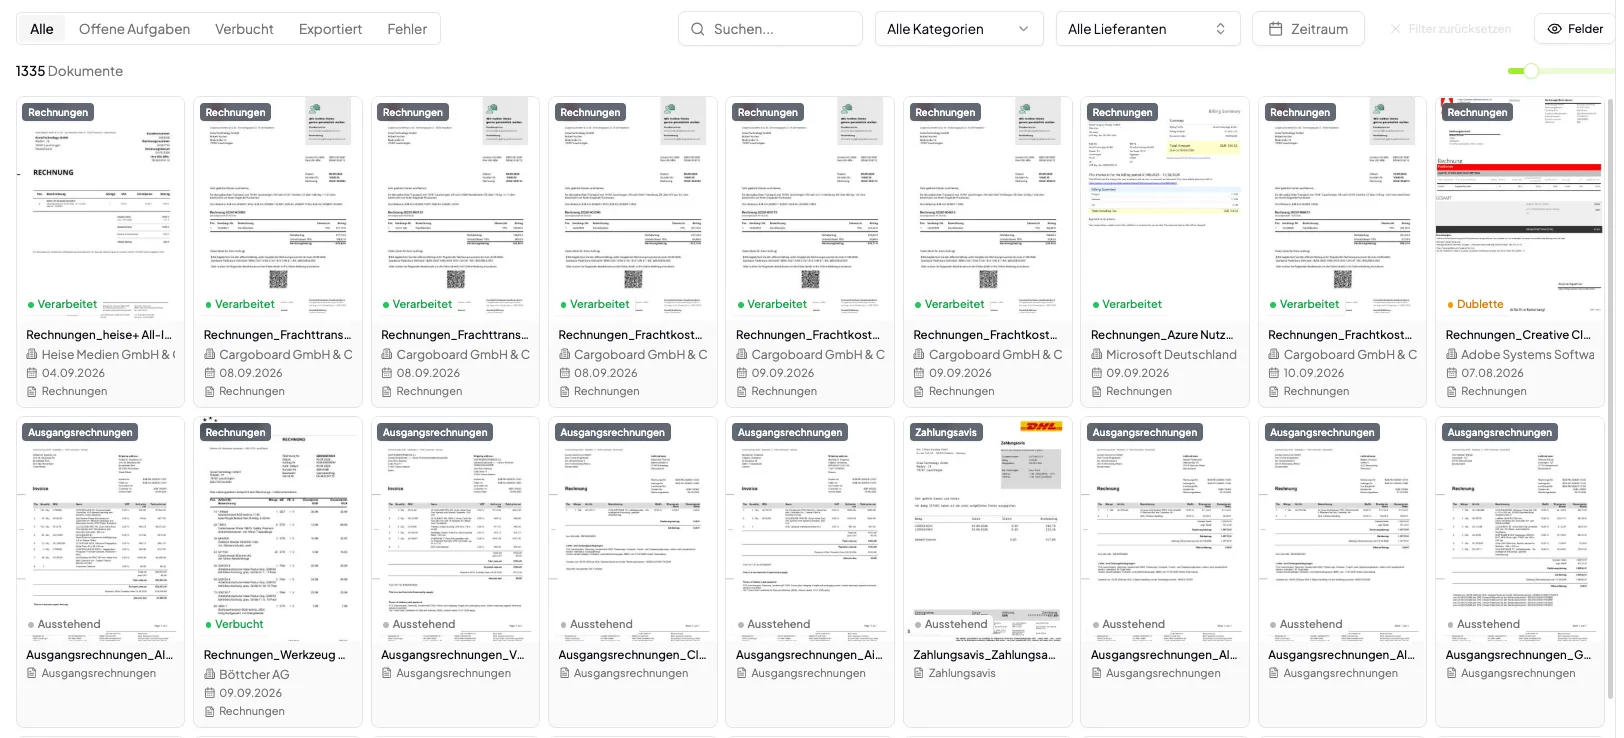The width and height of the screenshot is (1624, 738).
Task: Click the Dublette status label
Action: (1480, 304)
